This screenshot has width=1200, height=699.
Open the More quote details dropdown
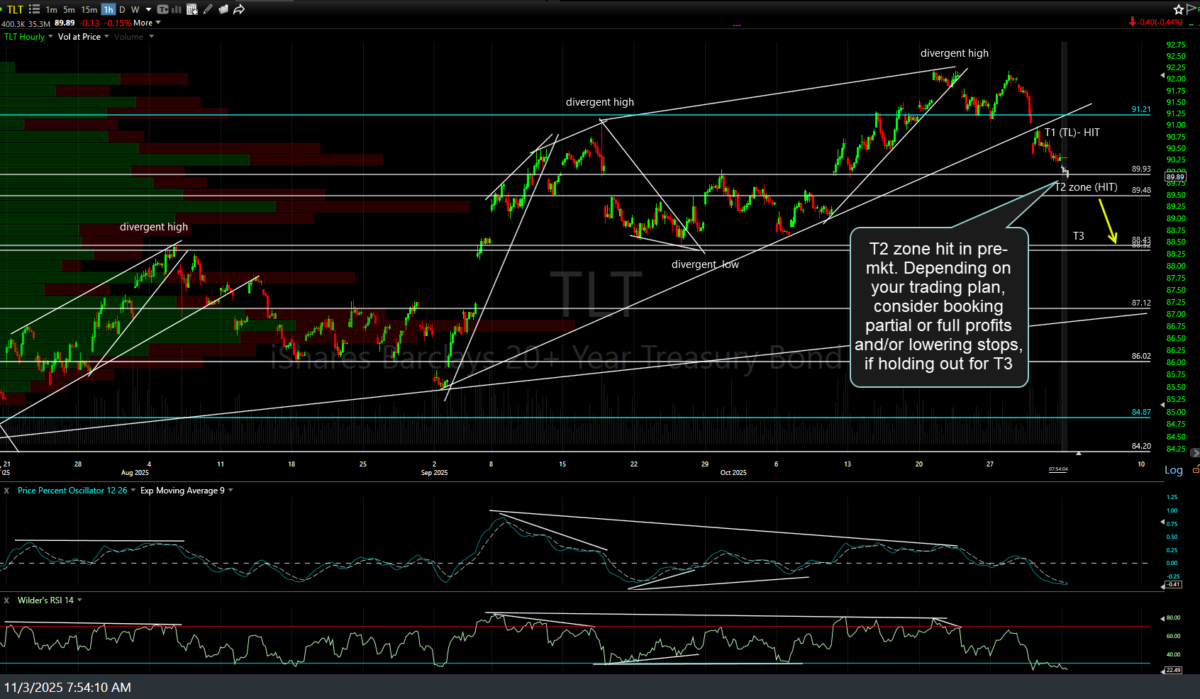pos(144,22)
